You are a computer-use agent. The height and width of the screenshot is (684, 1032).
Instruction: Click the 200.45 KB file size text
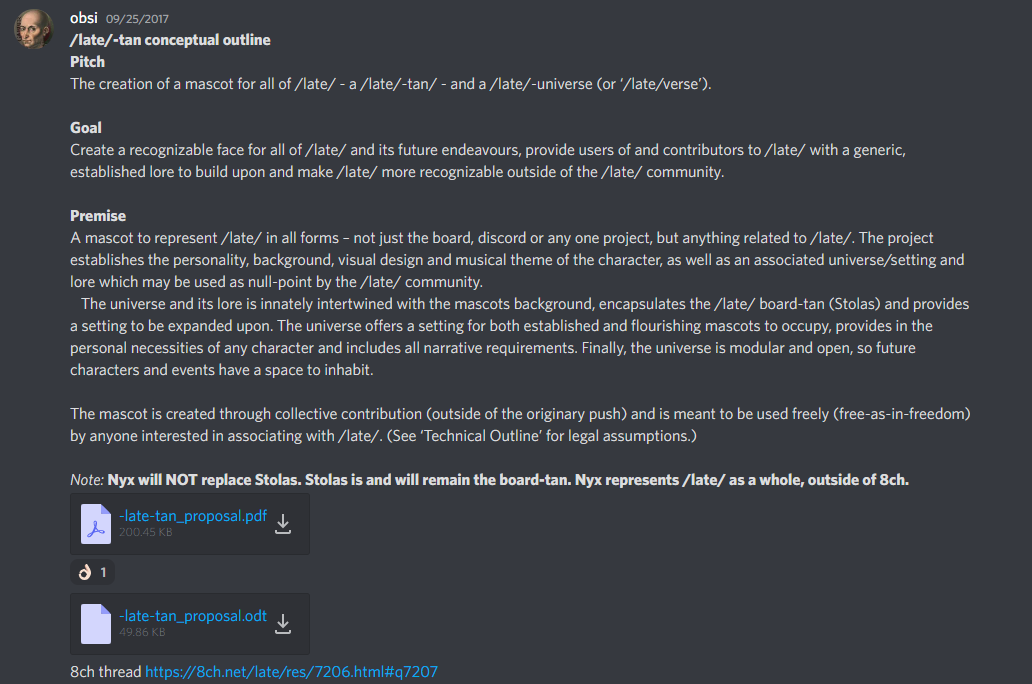pos(145,532)
